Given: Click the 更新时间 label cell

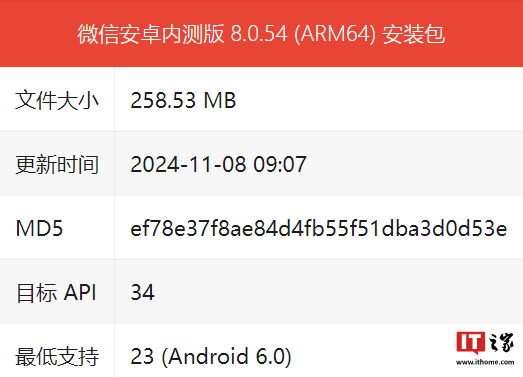Looking at the screenshot, I should (57, 164).
